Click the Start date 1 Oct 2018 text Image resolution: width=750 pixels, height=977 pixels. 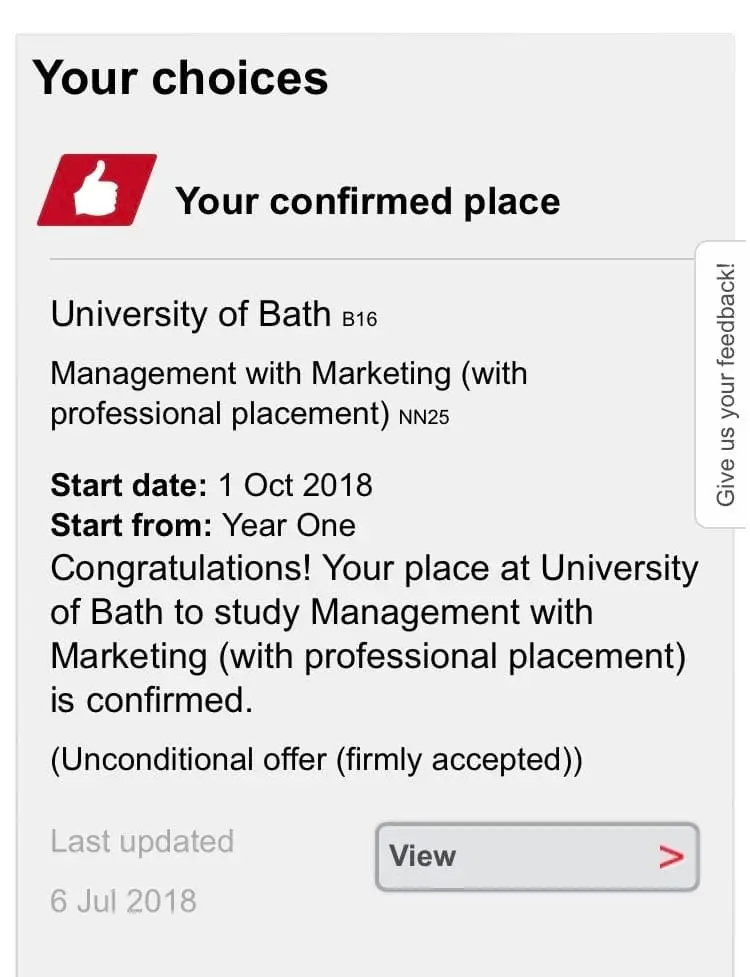pos(212,485)
